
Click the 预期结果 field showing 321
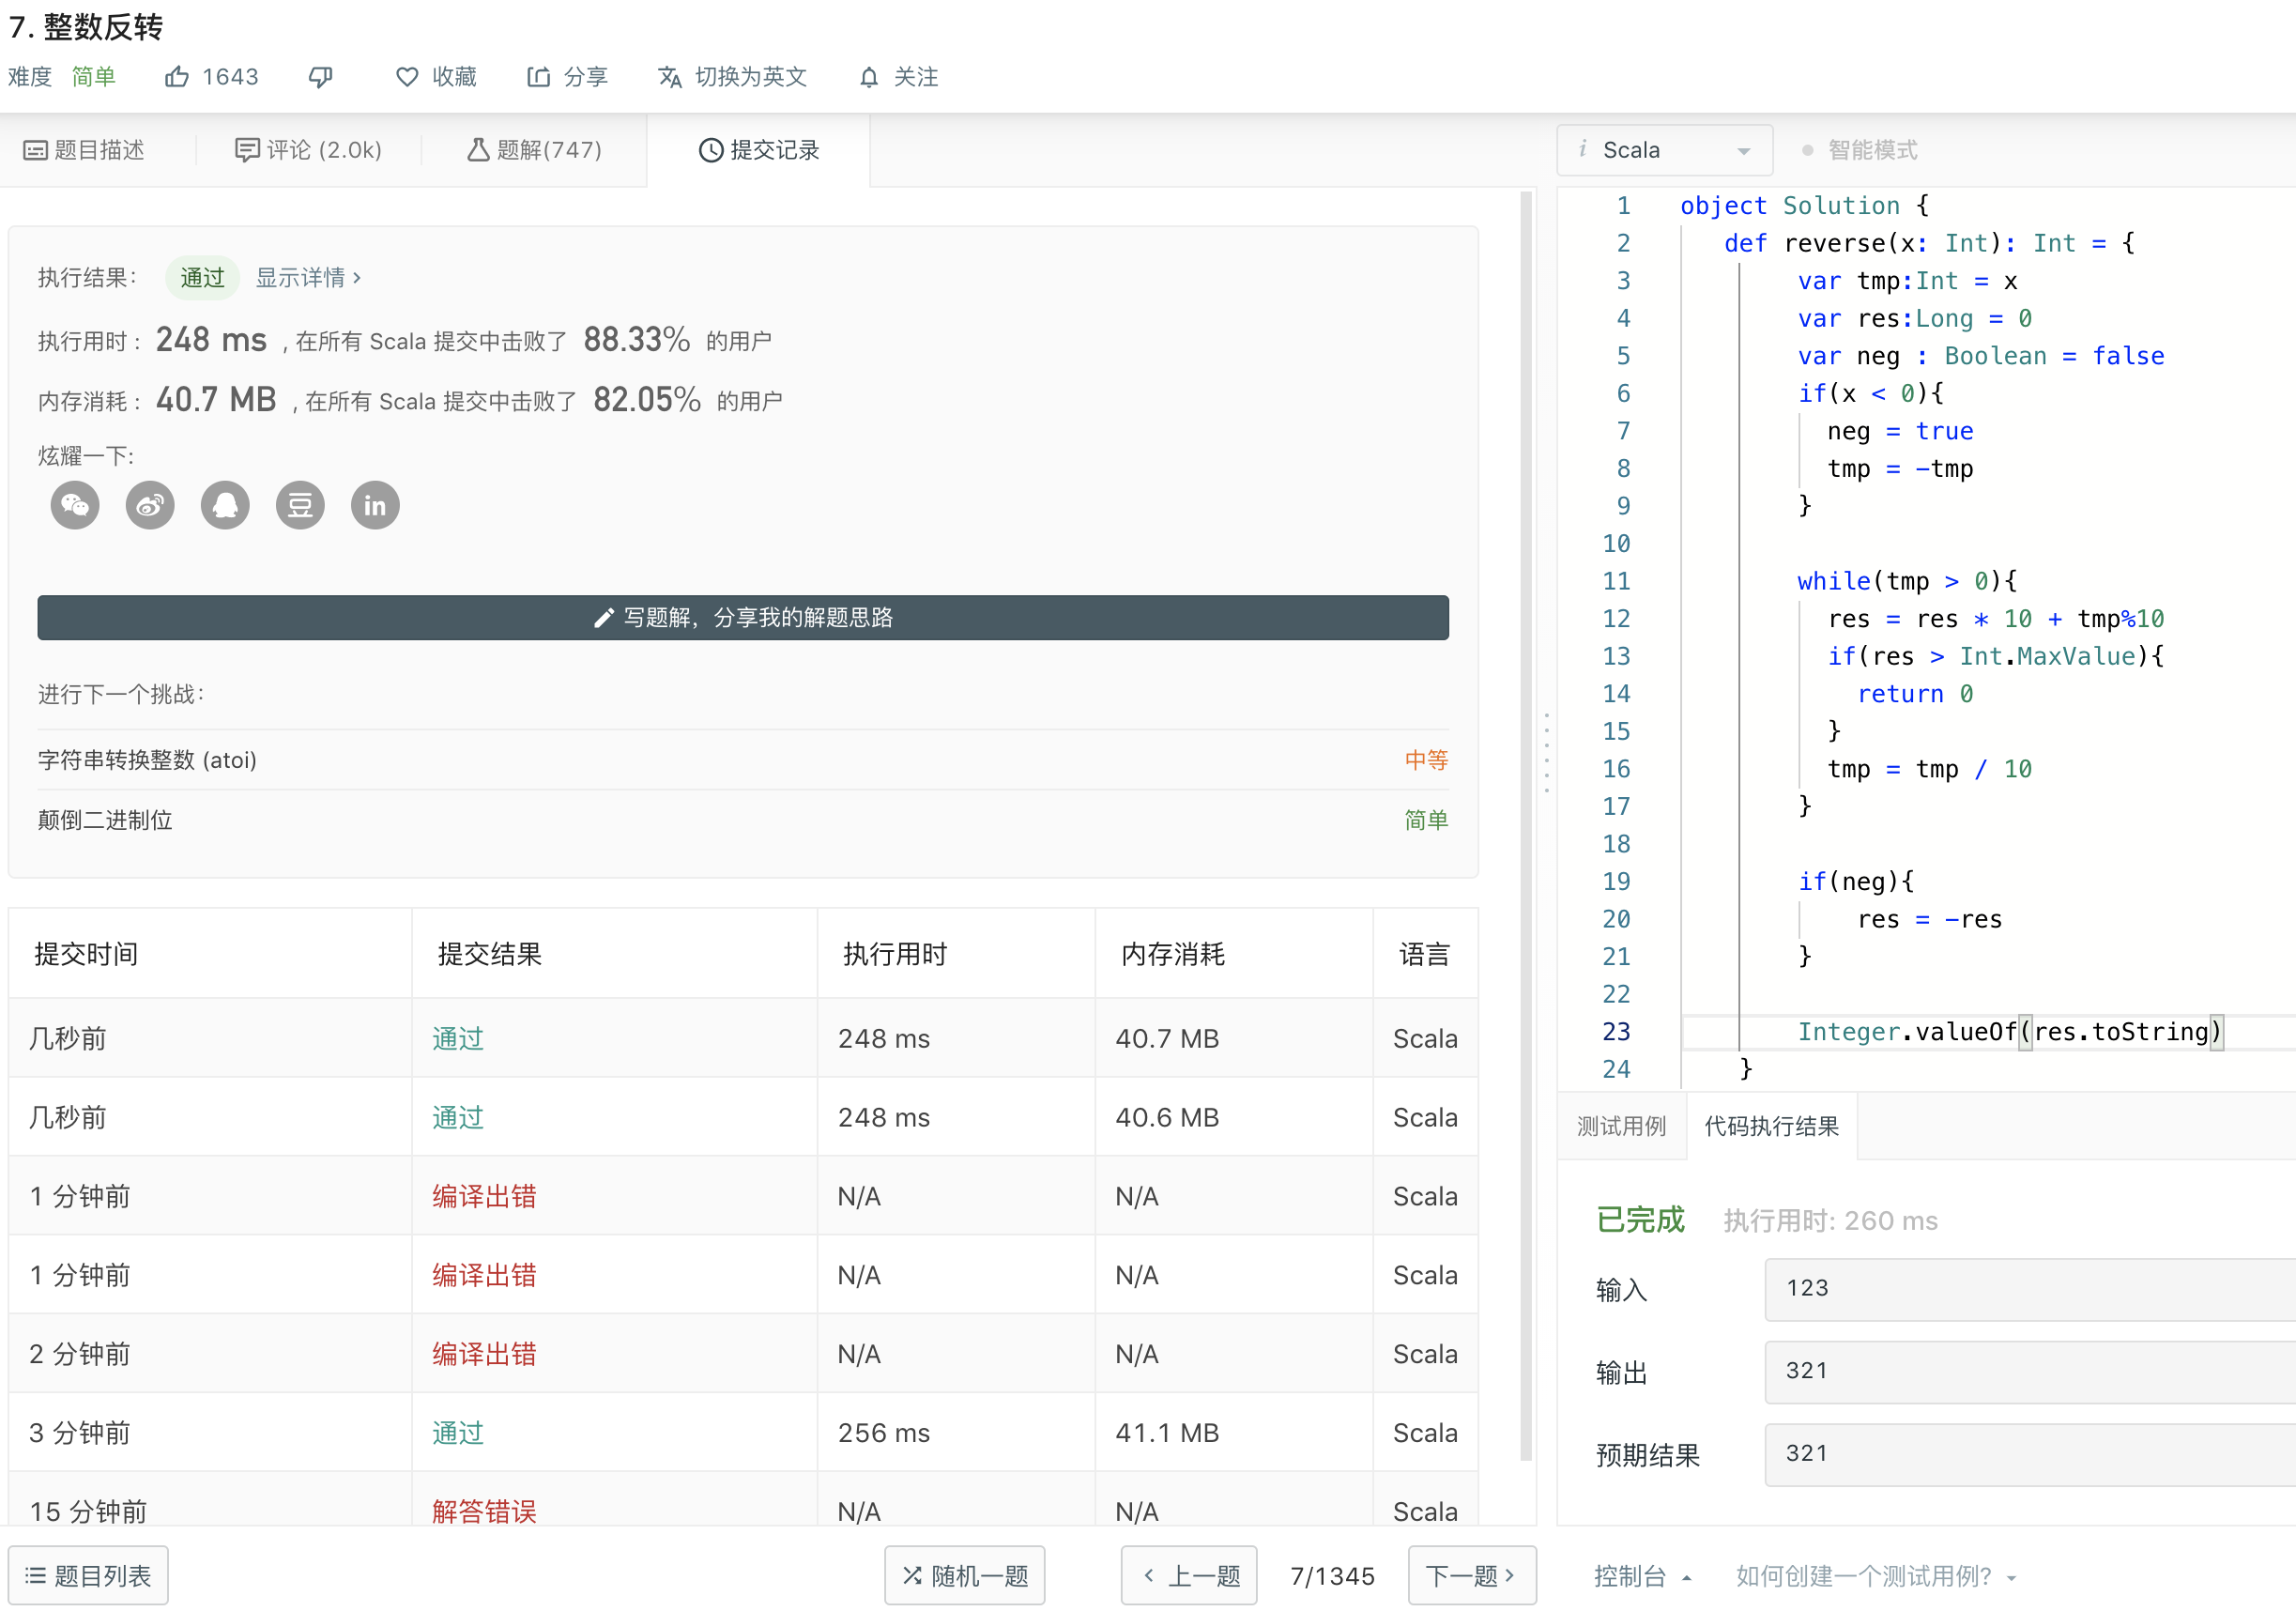tap(2030, 1454)
